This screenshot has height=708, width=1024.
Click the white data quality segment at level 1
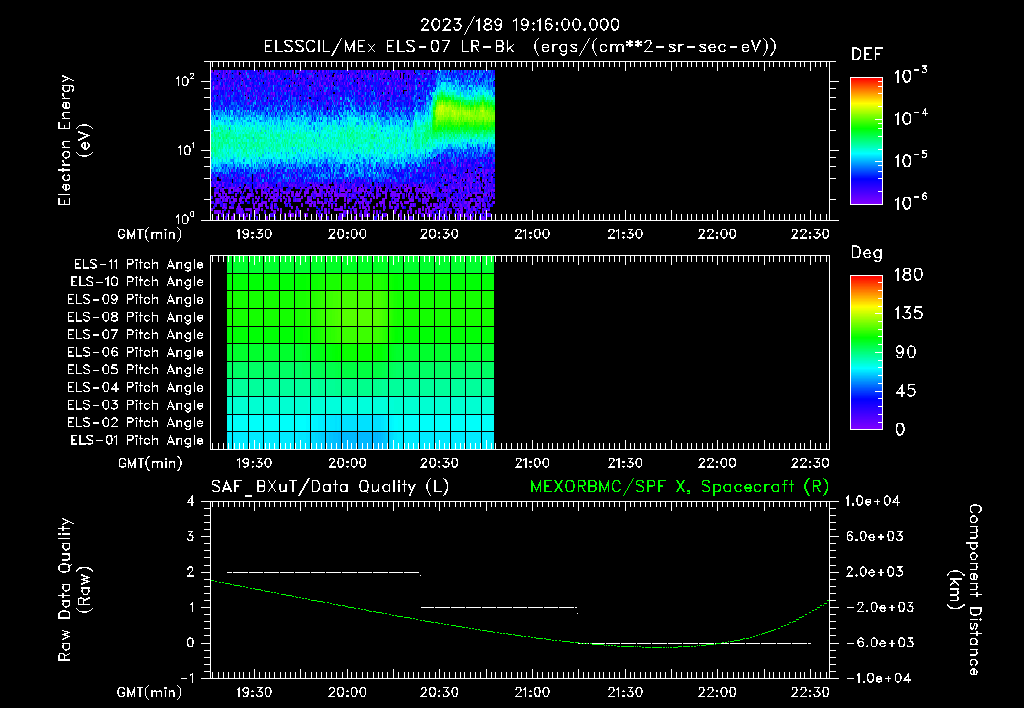[x=499, y=607]
